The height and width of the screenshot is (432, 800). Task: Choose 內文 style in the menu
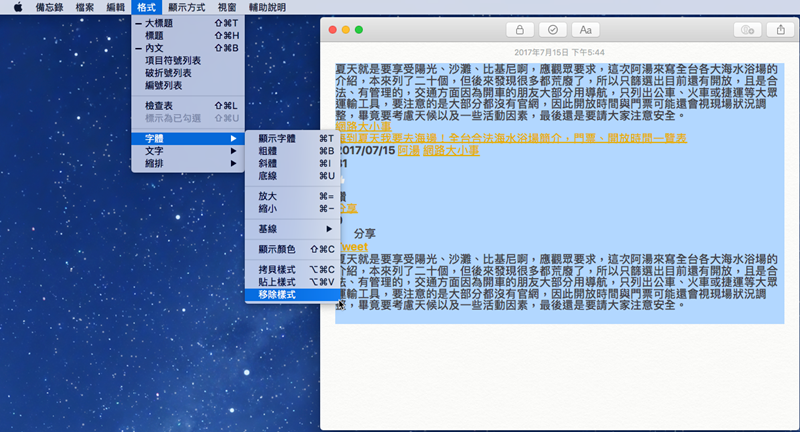tap(188, 48)
